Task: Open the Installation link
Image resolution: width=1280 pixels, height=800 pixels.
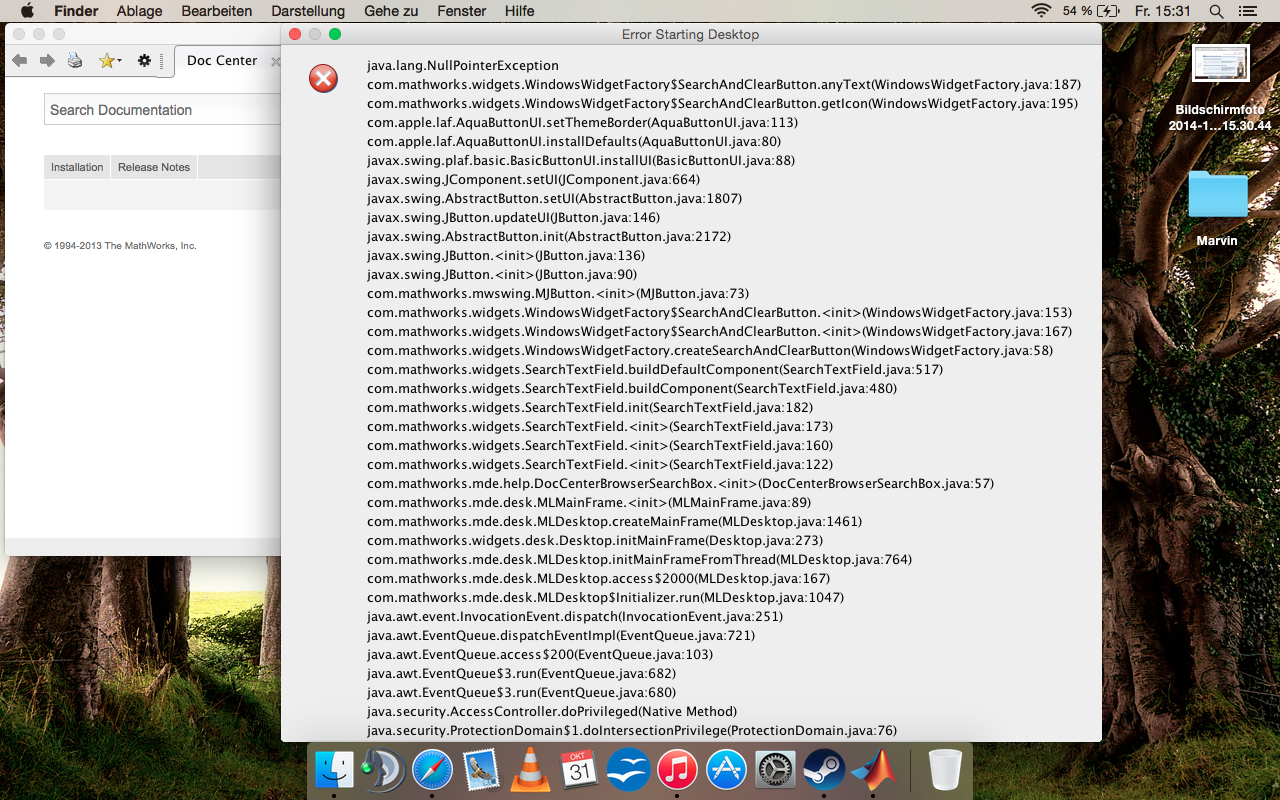Action: [77, 167]
